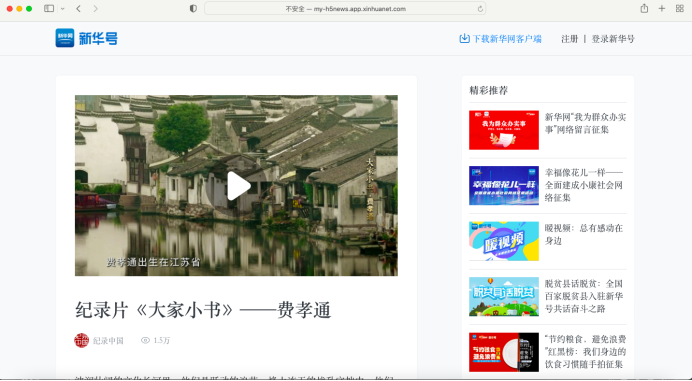
Task: Open 下载新华网客户端 link
Action: [x=507, y=39]
